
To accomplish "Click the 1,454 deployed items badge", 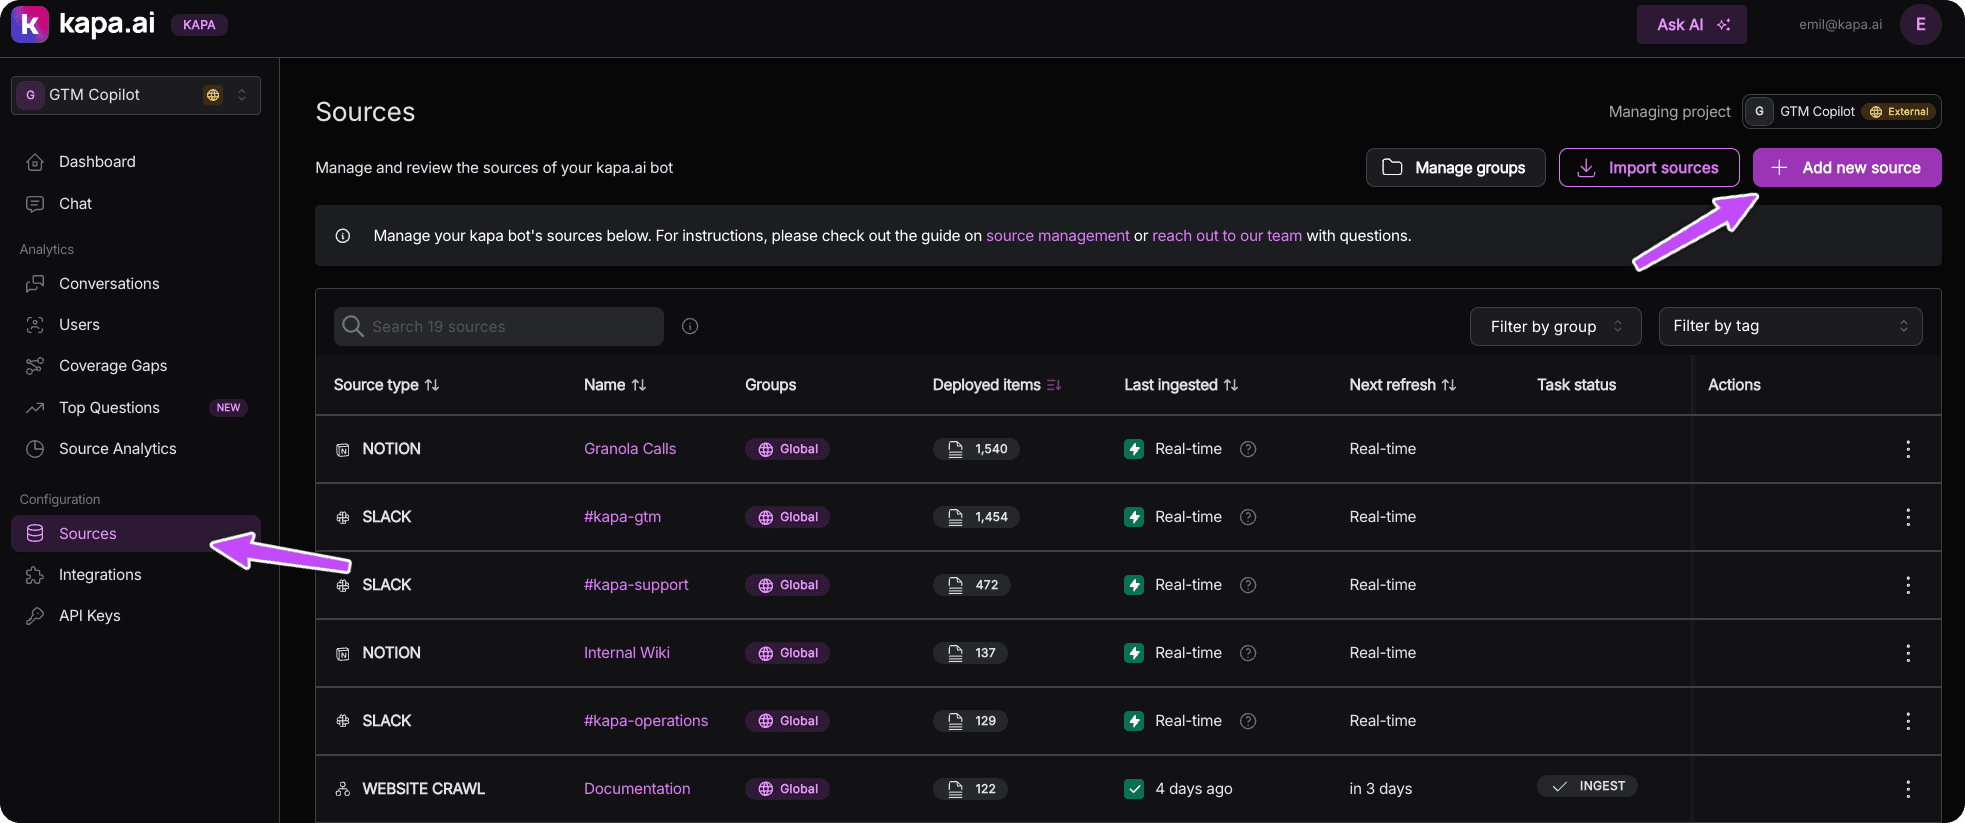I will point(976,517).
